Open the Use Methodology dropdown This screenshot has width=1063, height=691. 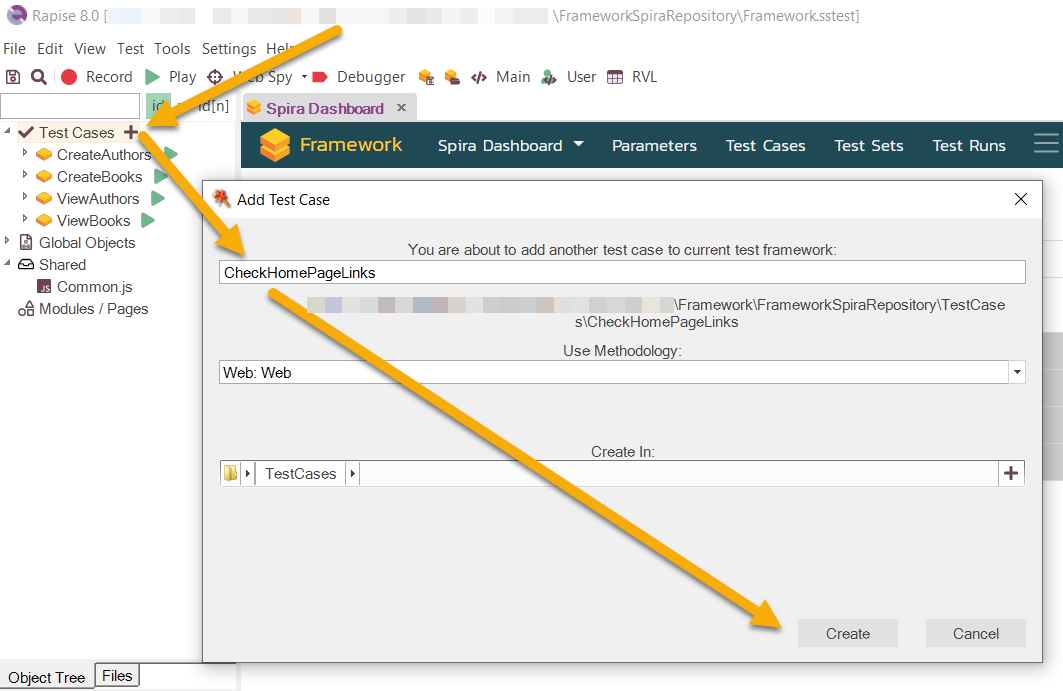click(1017, 372)
